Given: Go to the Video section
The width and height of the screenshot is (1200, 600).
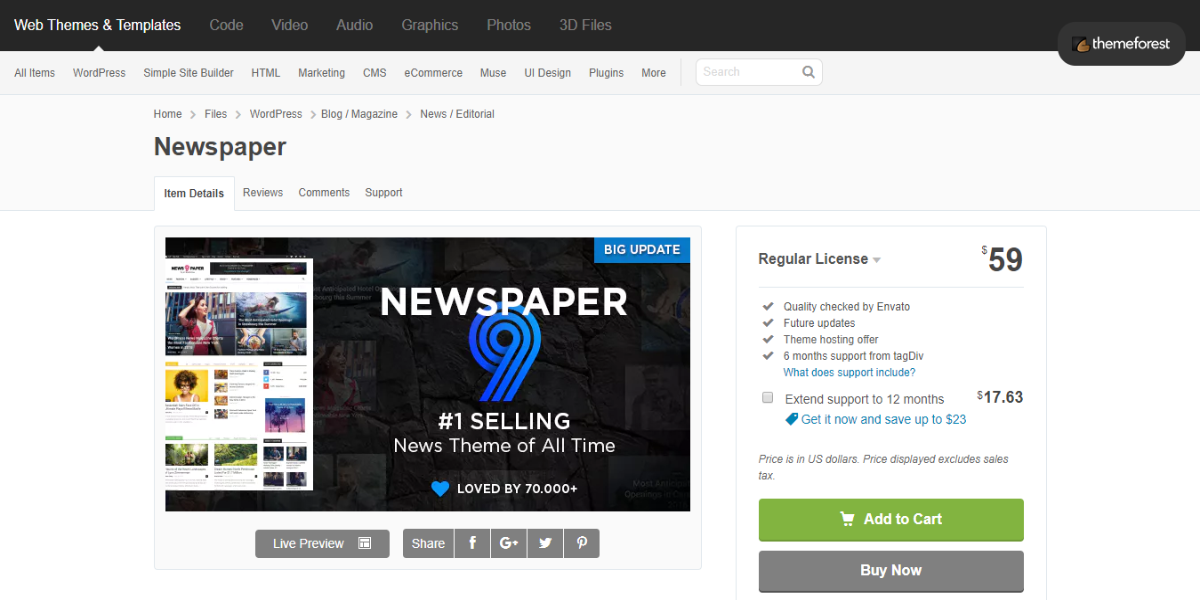Looking at the screenshot, I should [x=290, y=25].
